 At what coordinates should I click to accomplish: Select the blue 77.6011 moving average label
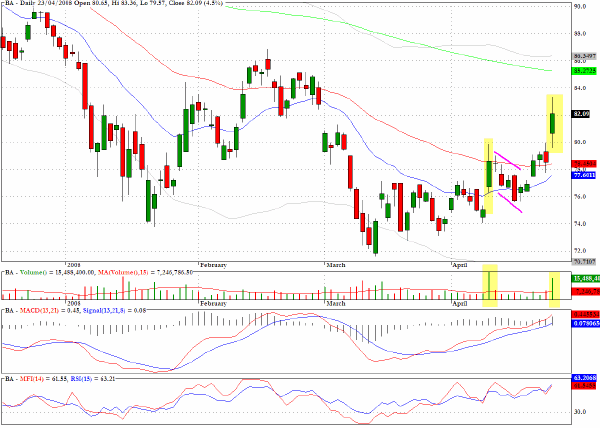click(x=585, y=175)
